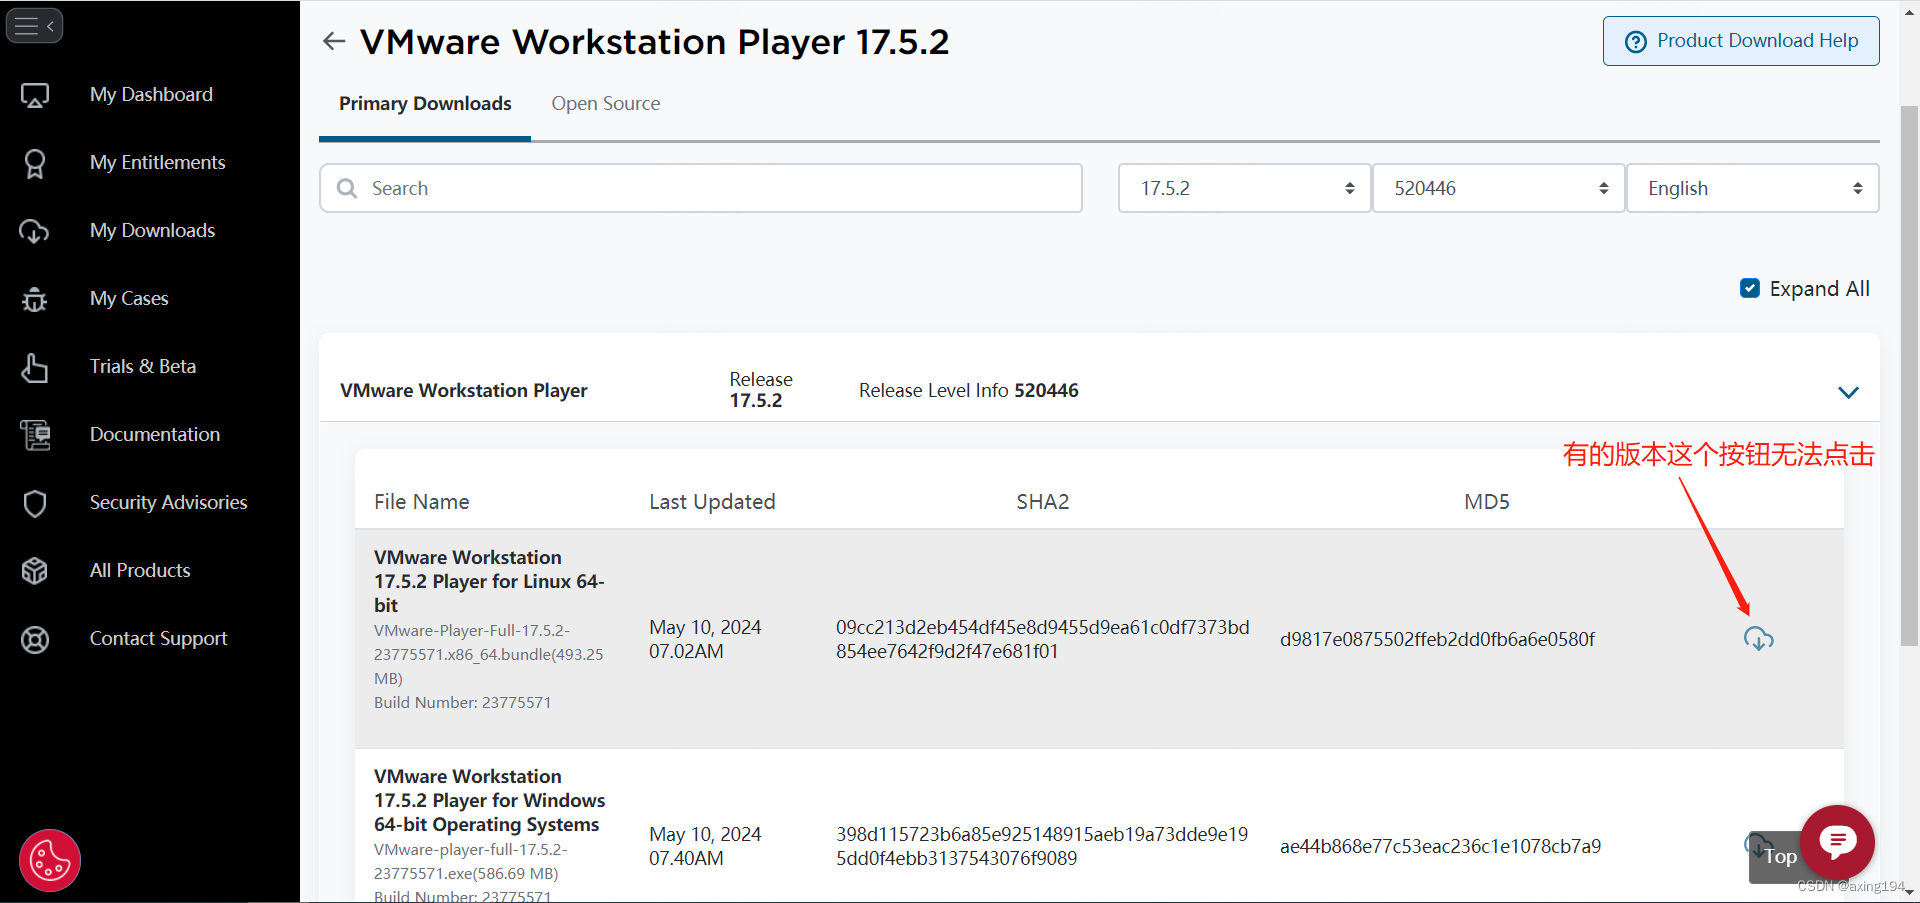
Task: Click the Trials & Beta hand icon
Action: coord(35,367)
